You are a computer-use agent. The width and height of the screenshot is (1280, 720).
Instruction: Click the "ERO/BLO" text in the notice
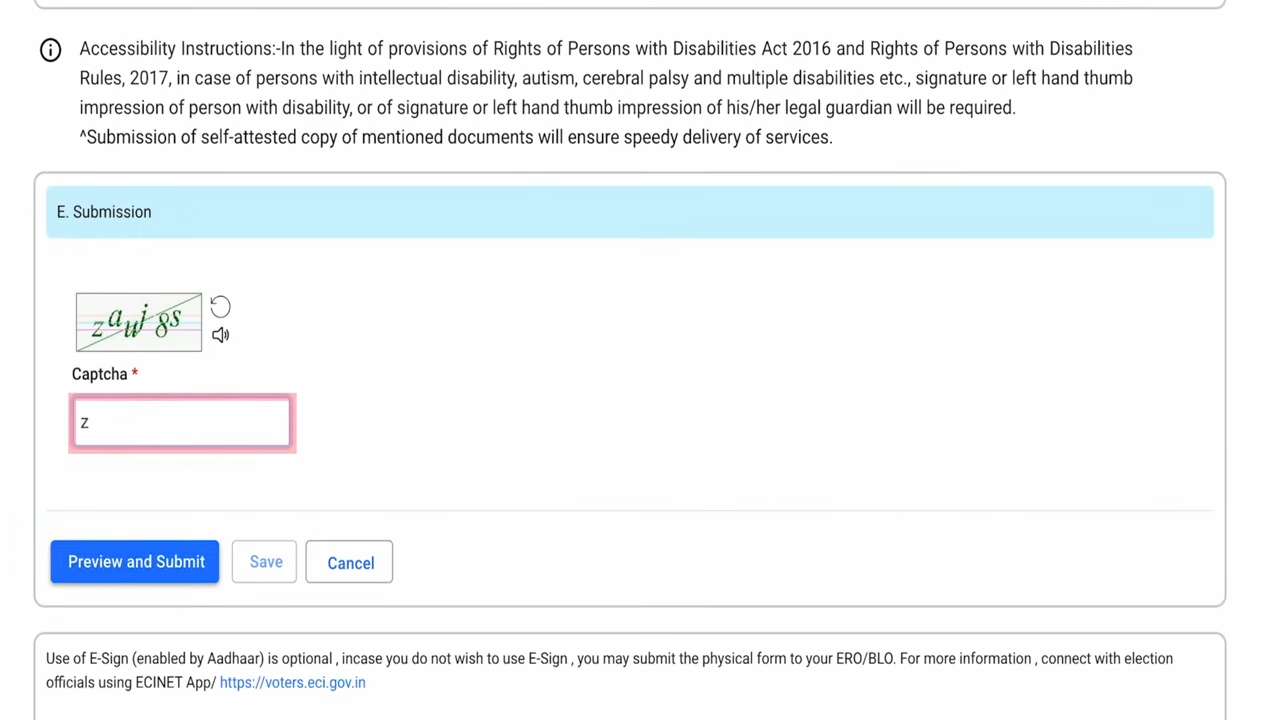pos(865,659)
